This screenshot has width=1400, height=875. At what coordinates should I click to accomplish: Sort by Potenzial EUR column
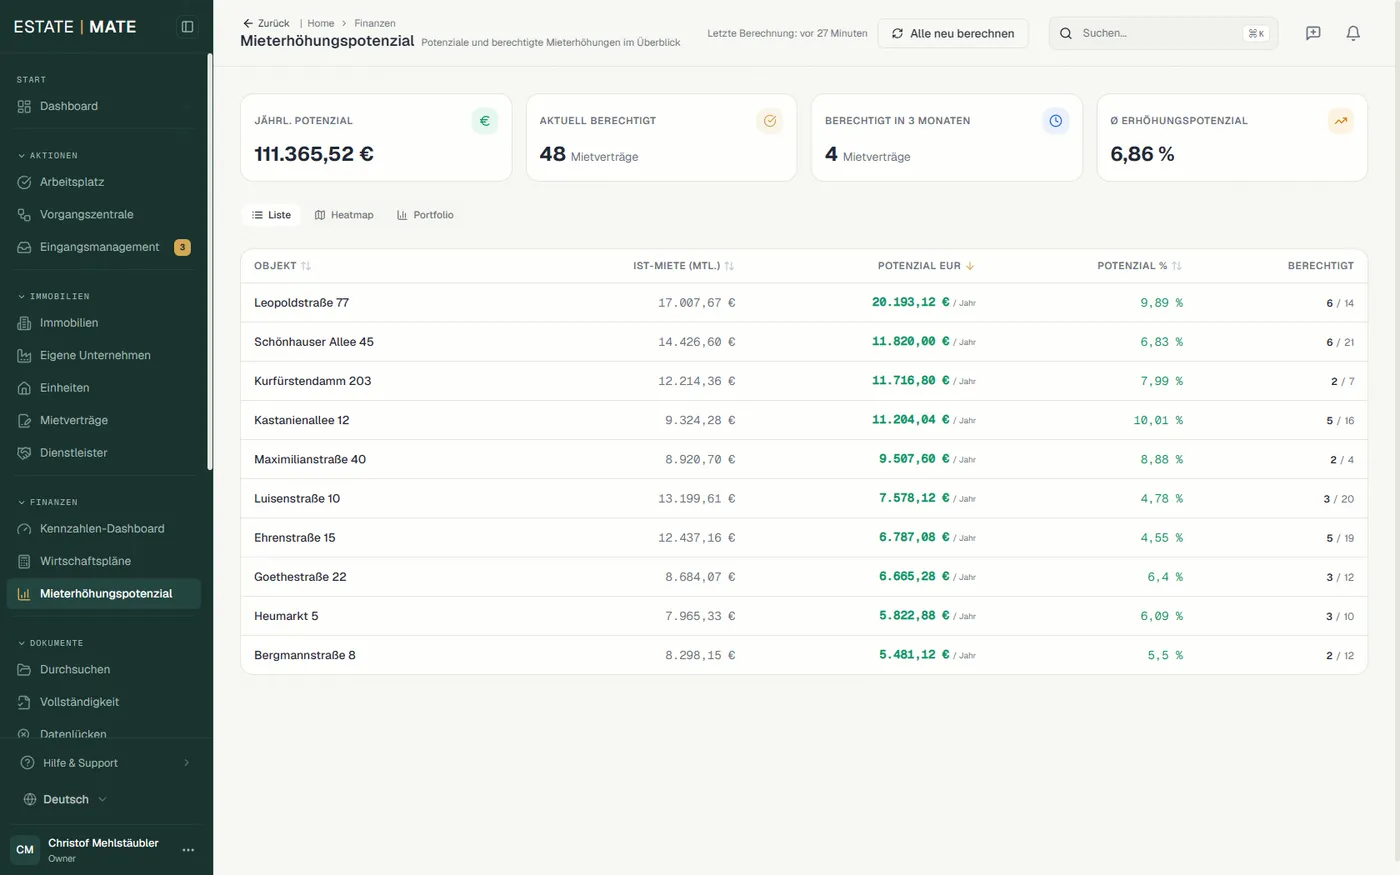(926, 266)
